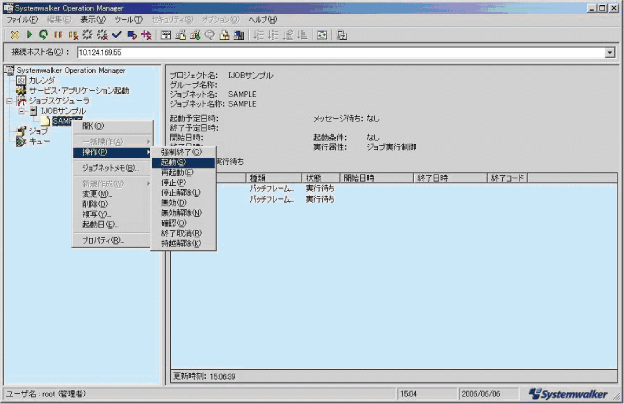The image size is (624, 404).
Task: Collapse the IJOBサンプル project node
Action: pyautogui.click(x=22, y=111)
